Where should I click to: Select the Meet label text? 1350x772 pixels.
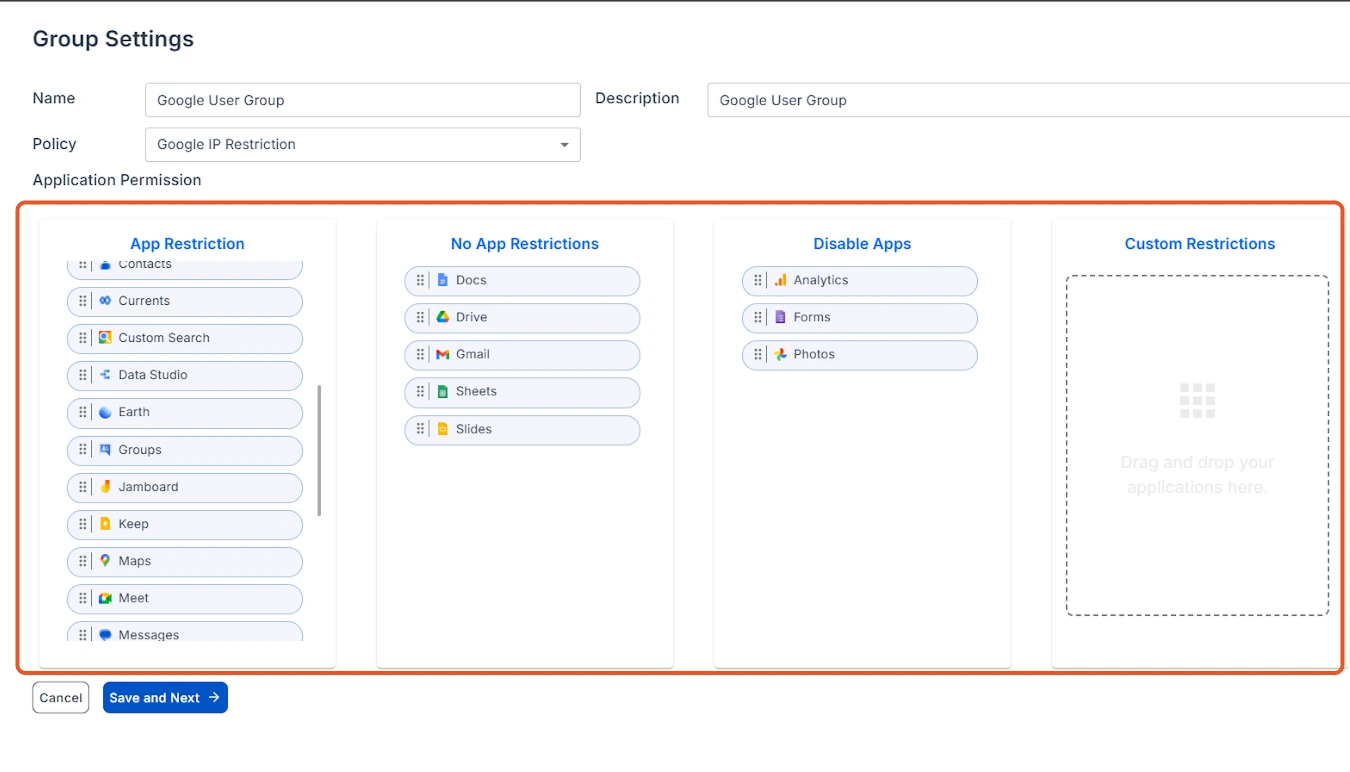pyautogui.click(x=134, y=598)
